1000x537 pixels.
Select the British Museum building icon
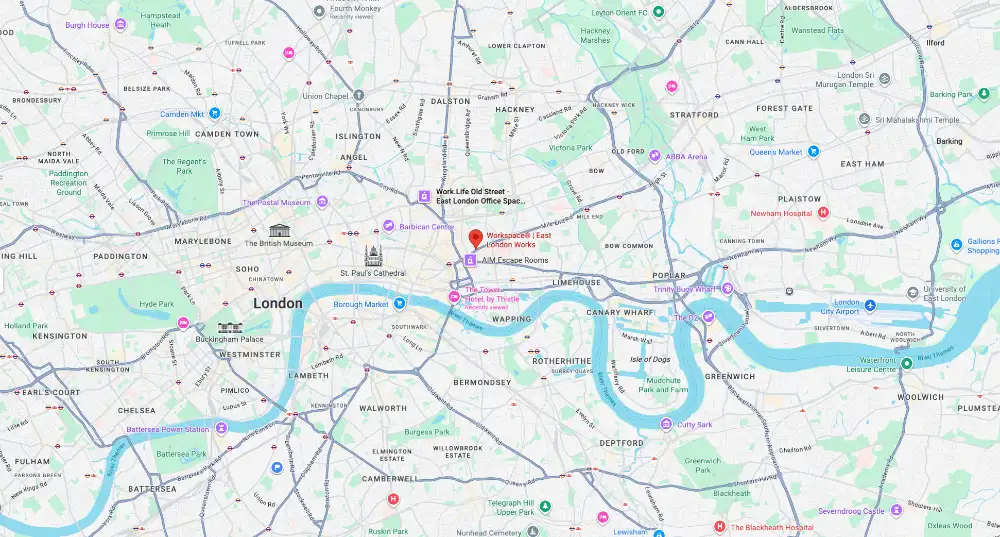click(279, 230)
